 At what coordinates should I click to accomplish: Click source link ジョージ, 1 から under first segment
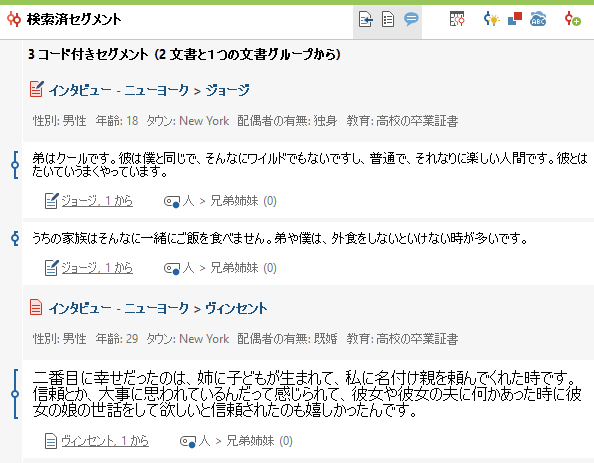pyautogui.click(x=97, y=200)
